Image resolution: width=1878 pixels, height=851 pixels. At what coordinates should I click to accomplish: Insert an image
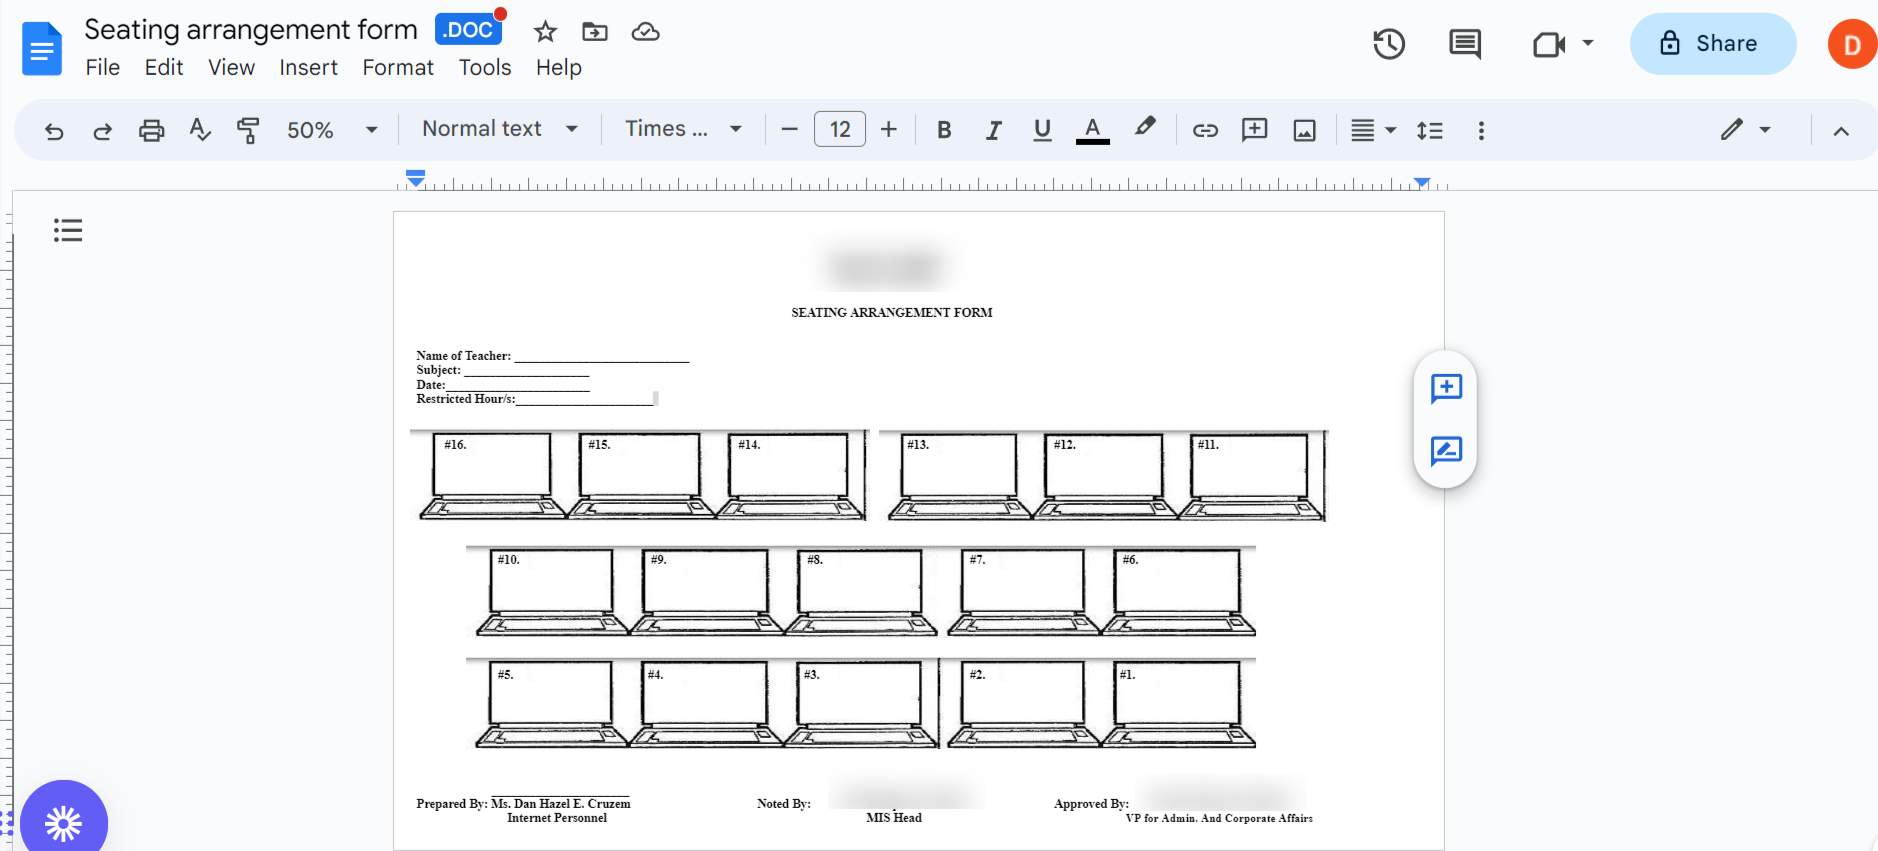(x=1304, y=130)
